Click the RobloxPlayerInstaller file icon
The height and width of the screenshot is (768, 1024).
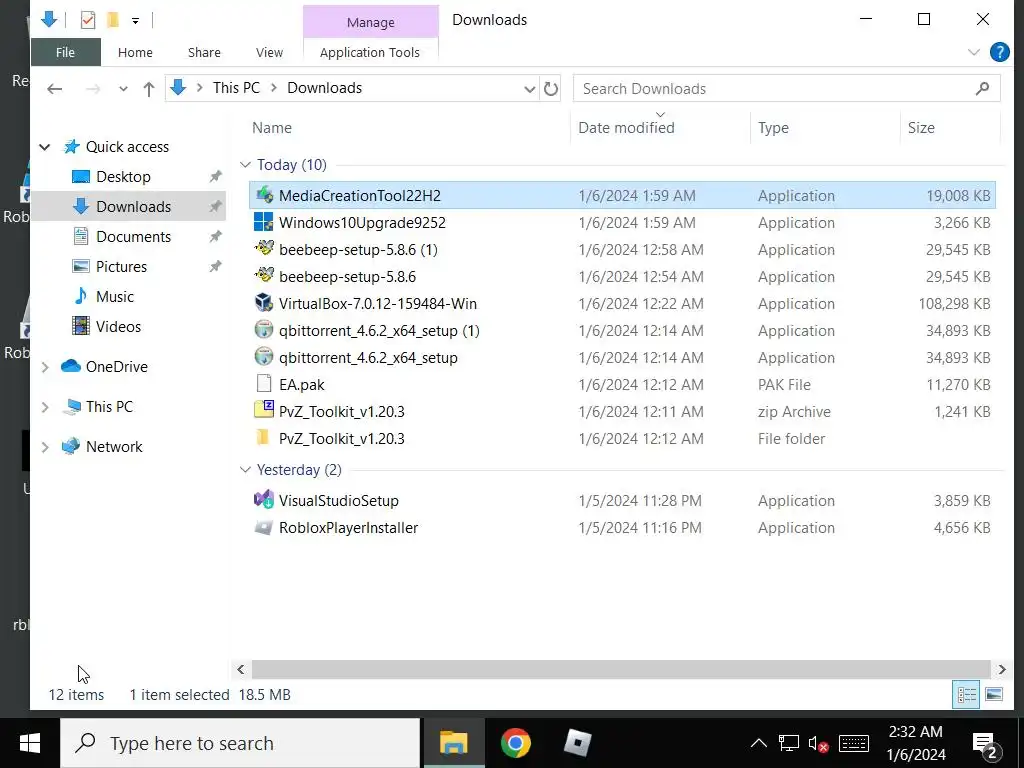tap(264, 527)
